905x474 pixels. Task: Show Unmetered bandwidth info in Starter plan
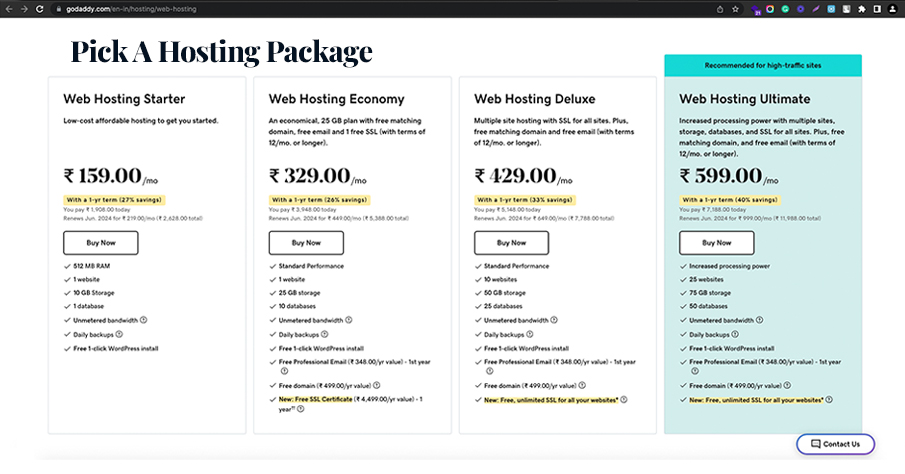(x=144, y=320)
